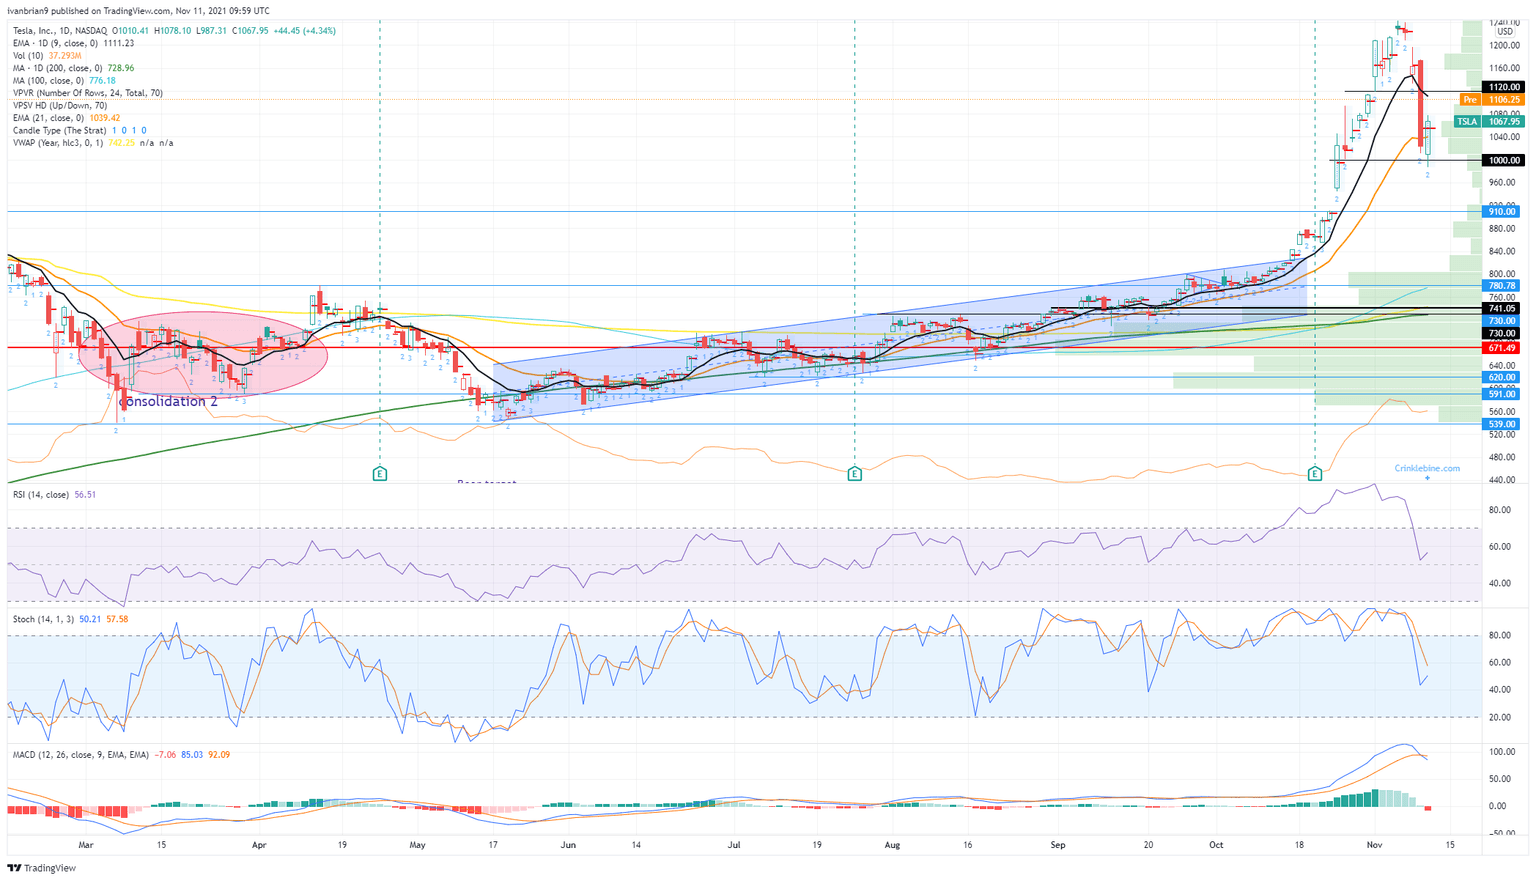1536x881 pixels.
Task: Click the red 671.49 price label
Action: click(x=1503, y=348)
